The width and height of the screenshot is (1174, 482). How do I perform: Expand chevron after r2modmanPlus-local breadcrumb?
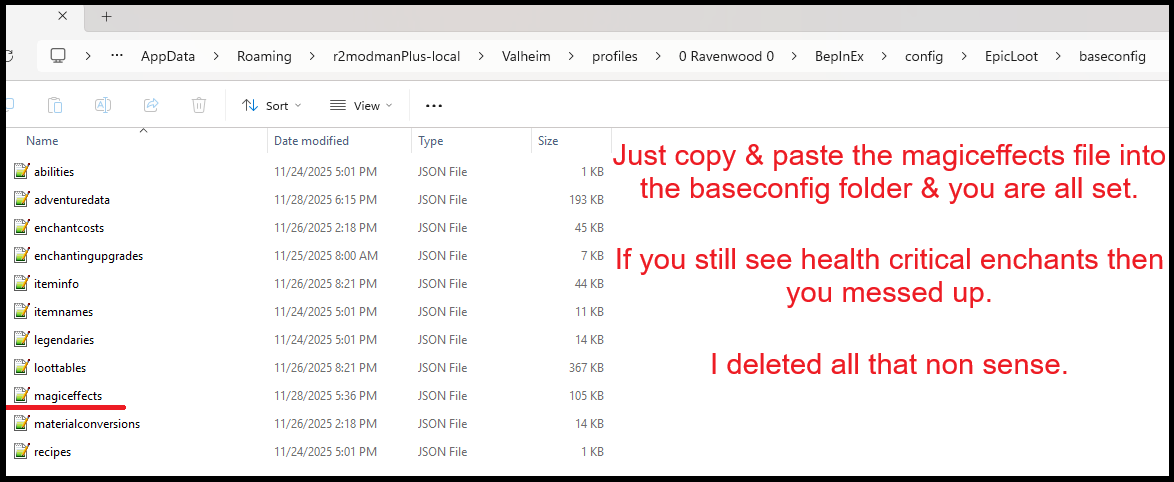click(x=480, y=56)
